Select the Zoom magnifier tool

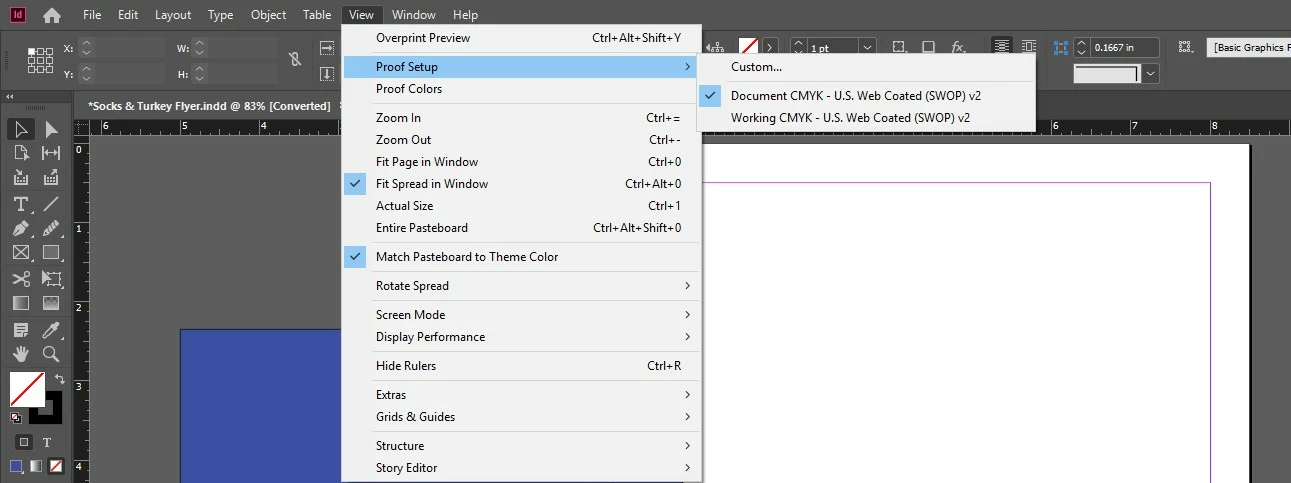pos(51,354)
